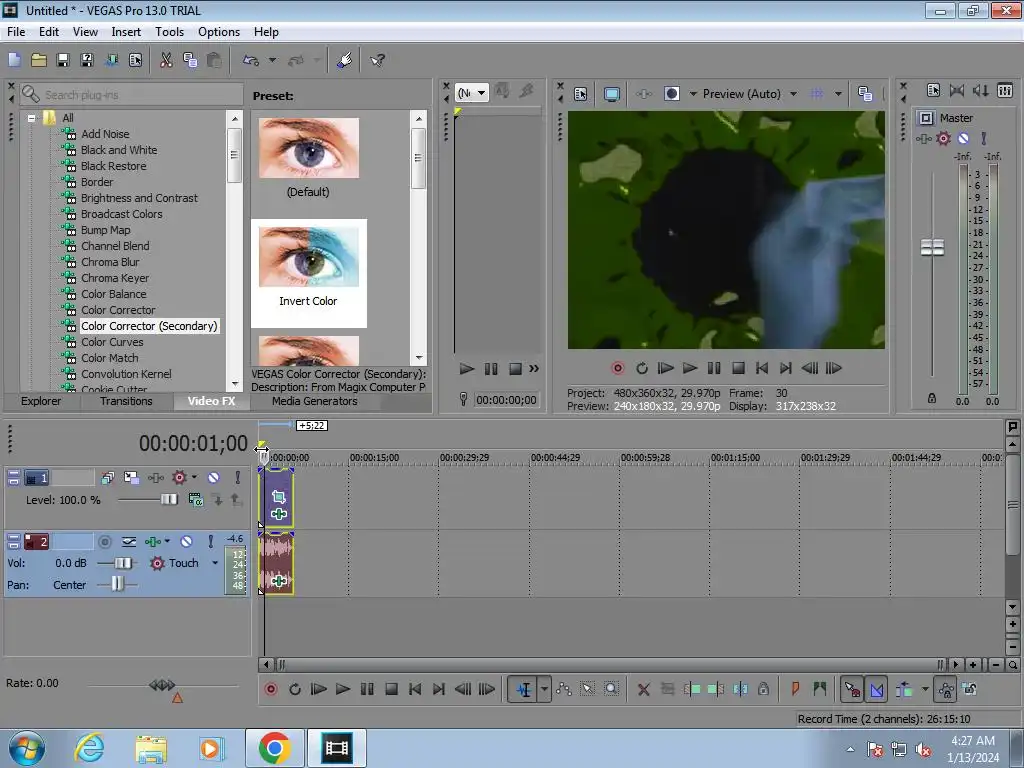This screenshot has width=1024, height=768.
Task: Open Master FX gear icon
Action: [944, 138]
